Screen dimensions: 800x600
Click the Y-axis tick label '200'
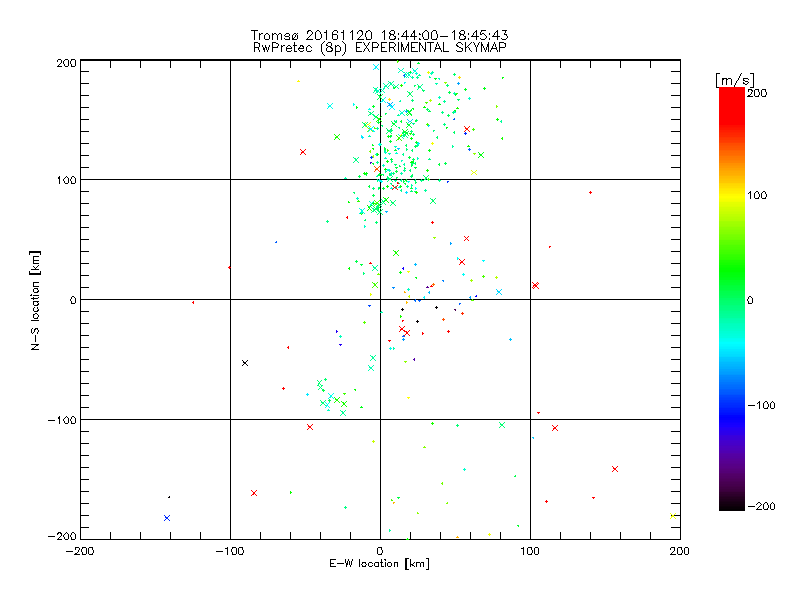66,63
